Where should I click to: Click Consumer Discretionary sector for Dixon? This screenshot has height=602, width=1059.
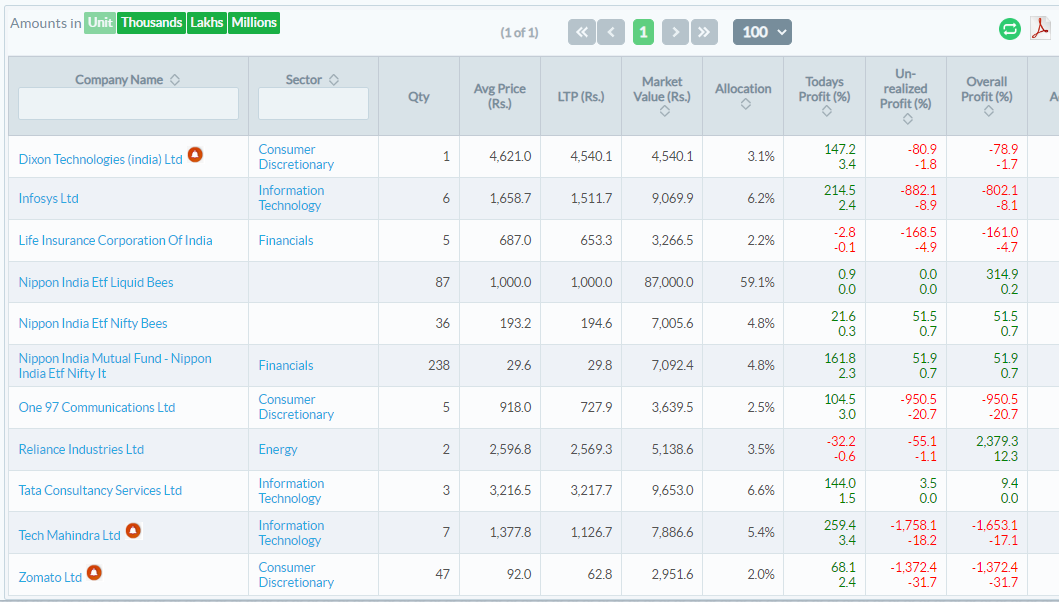[x=296, y=157]
